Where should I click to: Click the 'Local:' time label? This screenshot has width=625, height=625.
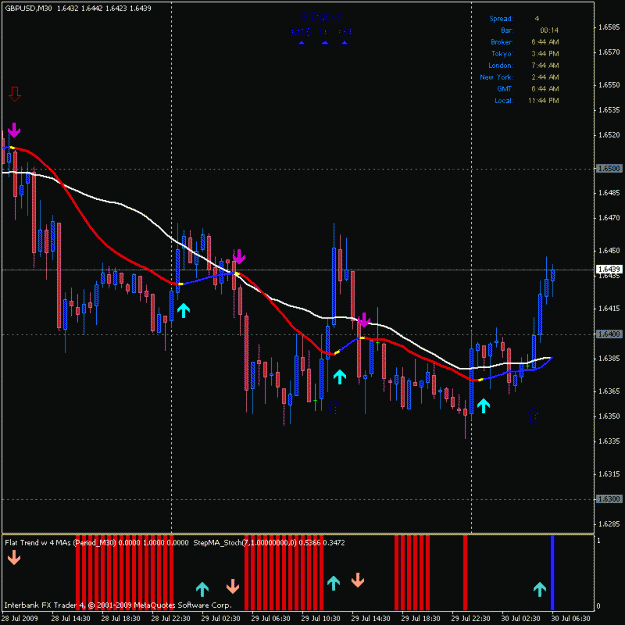tap(503, 100)
